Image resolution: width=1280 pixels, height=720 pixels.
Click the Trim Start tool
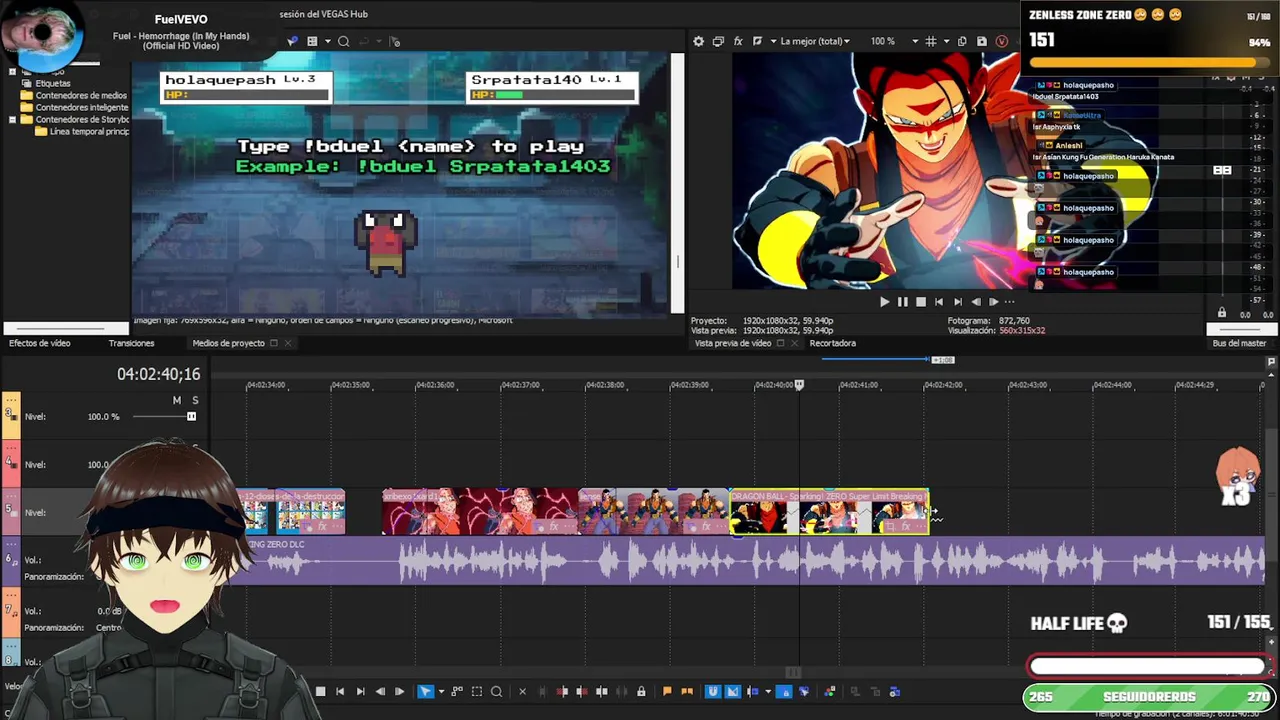pos(562,691)
